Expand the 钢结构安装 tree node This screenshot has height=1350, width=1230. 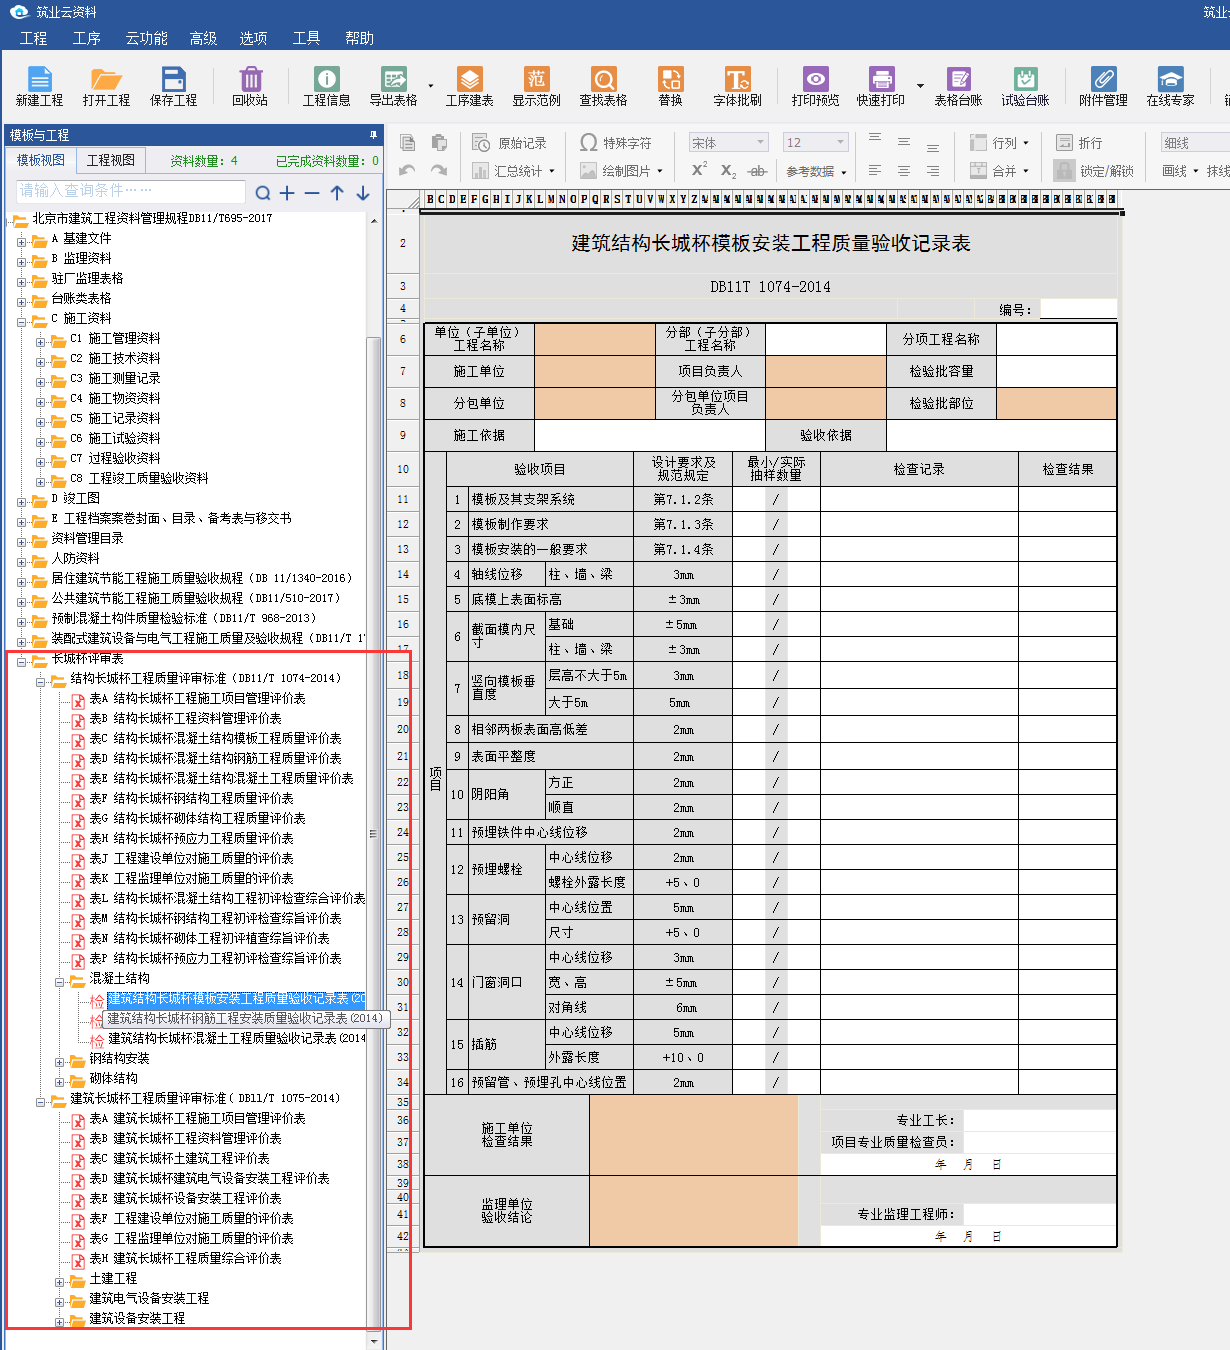[60, 1060]
